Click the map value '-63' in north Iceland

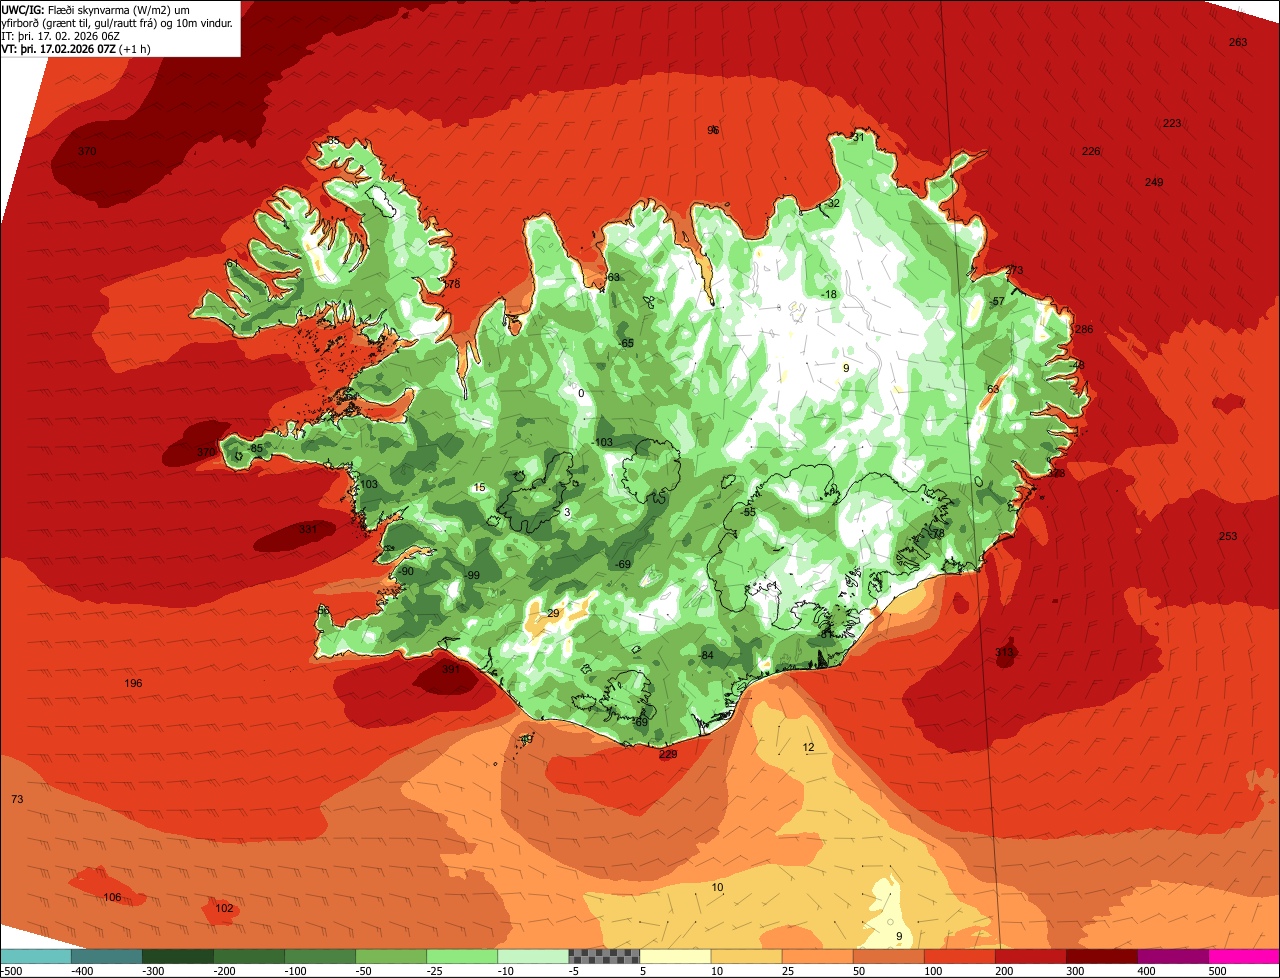tap(612, 277)
